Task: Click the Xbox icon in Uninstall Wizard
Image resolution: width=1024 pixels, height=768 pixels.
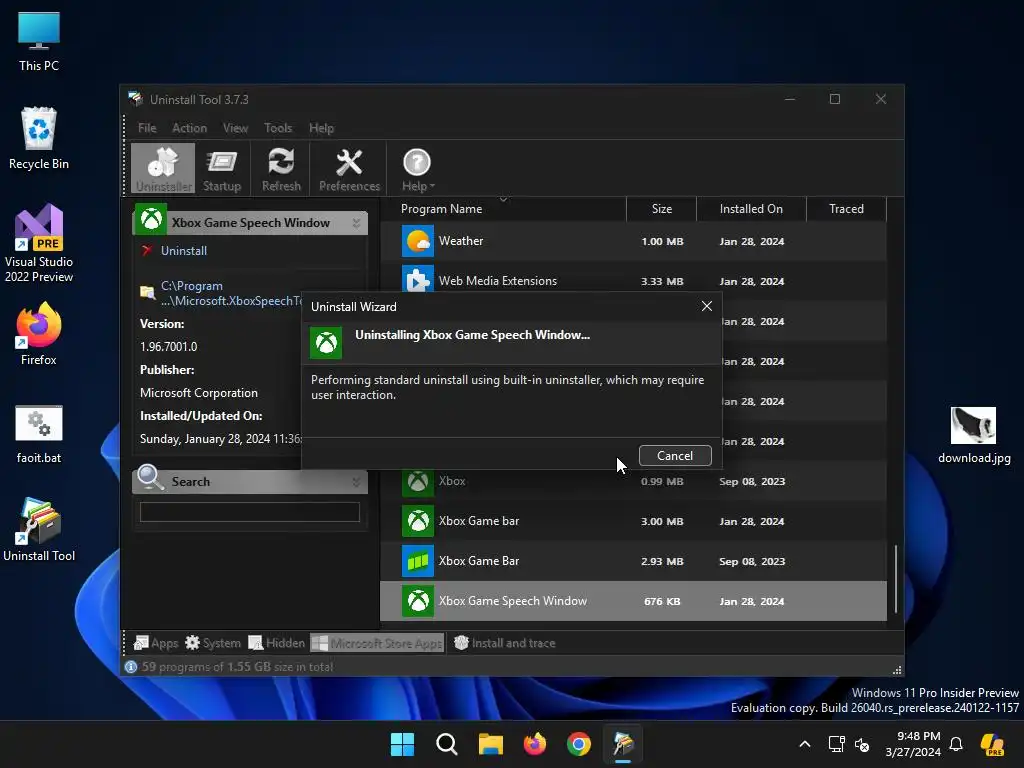Action: coord(326,343)
